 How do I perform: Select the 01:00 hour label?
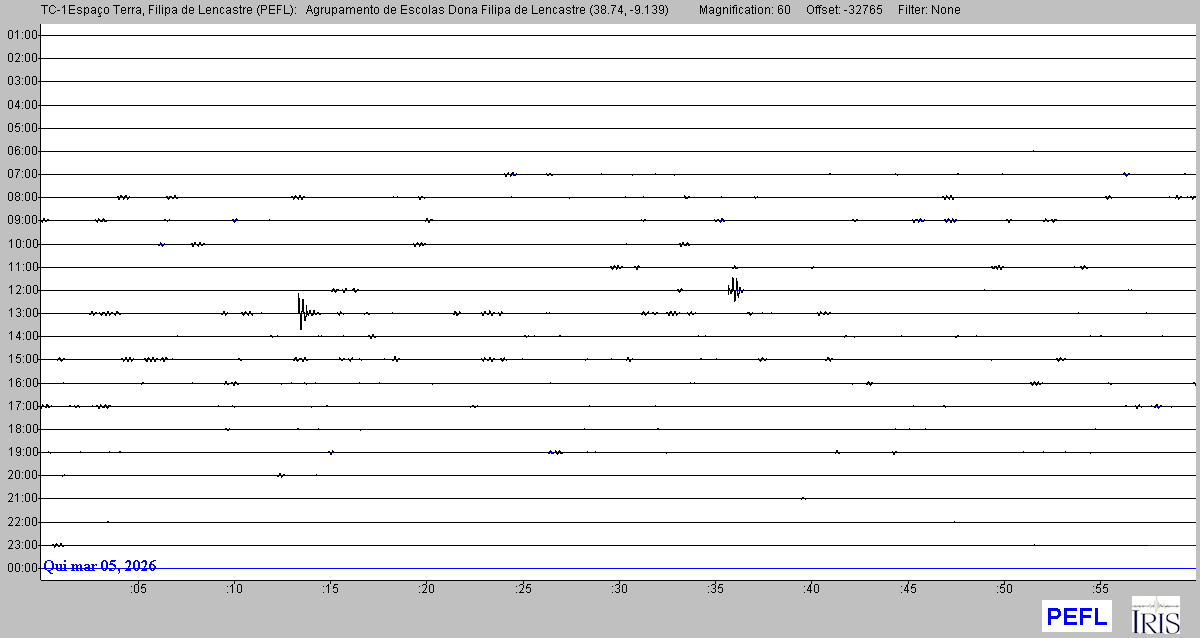point(21,35)
